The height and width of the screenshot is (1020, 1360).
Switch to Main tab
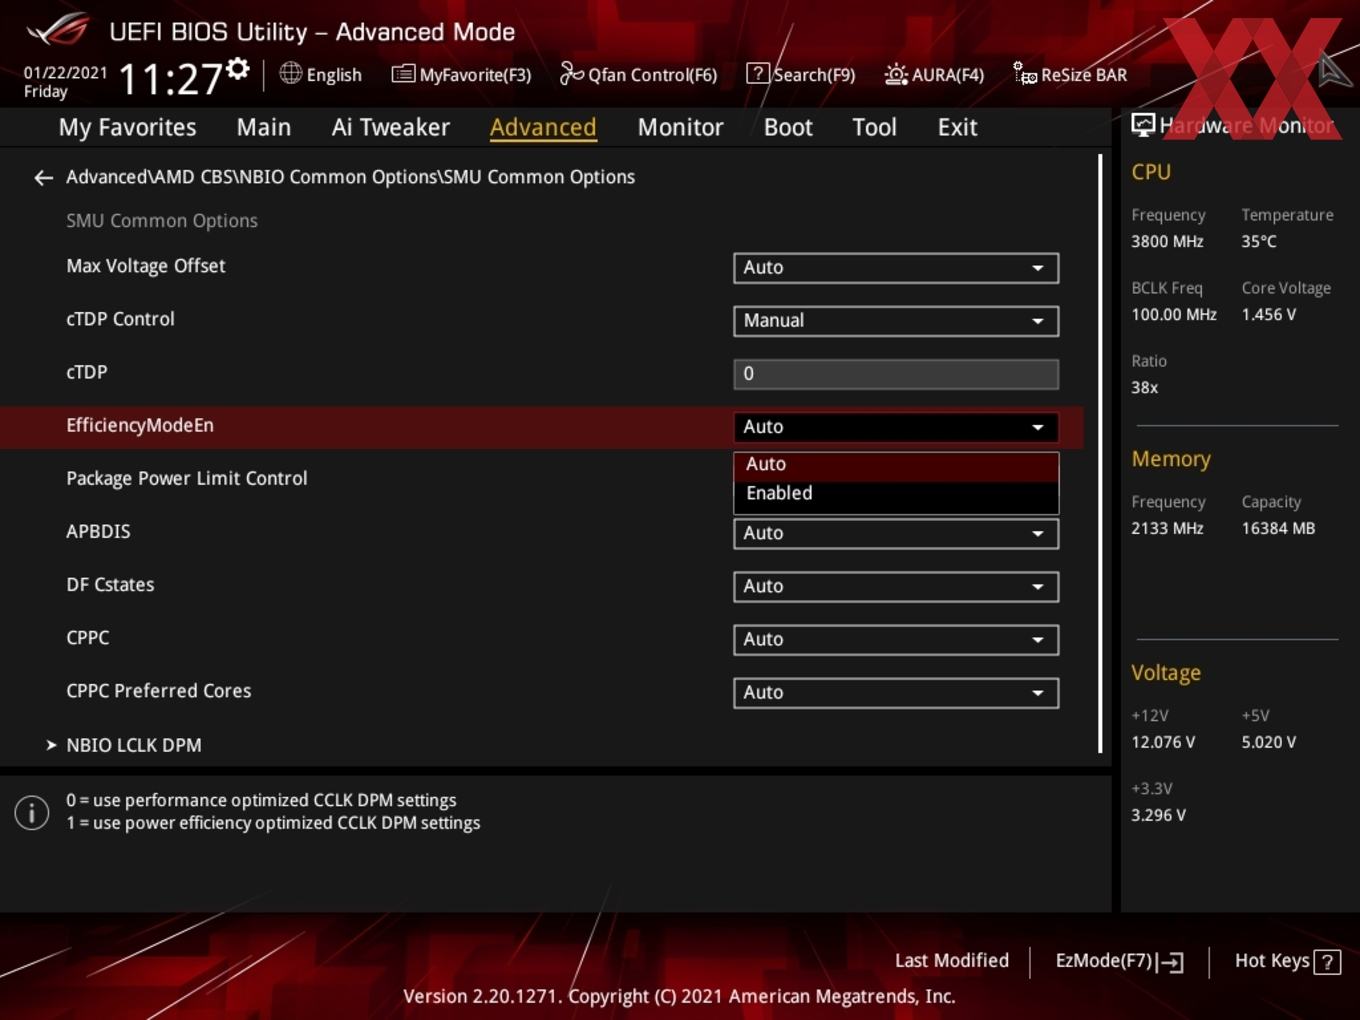click(x=264, y=127)
